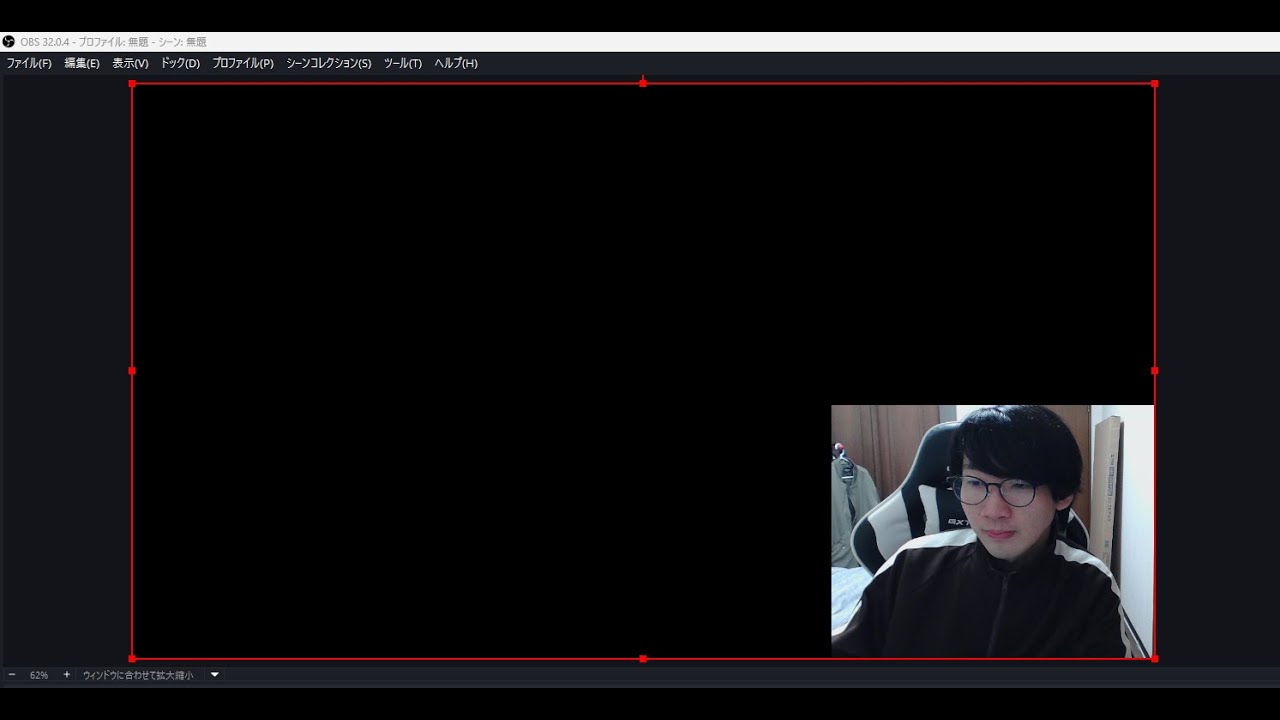Click the bottom-left red selection handle
This screenshot has height=720, width=1280.
(x=132, y=659)
